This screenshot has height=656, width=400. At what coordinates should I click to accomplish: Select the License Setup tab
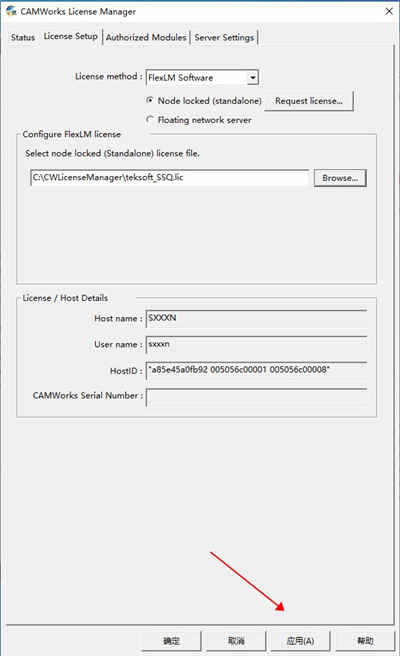70,36
